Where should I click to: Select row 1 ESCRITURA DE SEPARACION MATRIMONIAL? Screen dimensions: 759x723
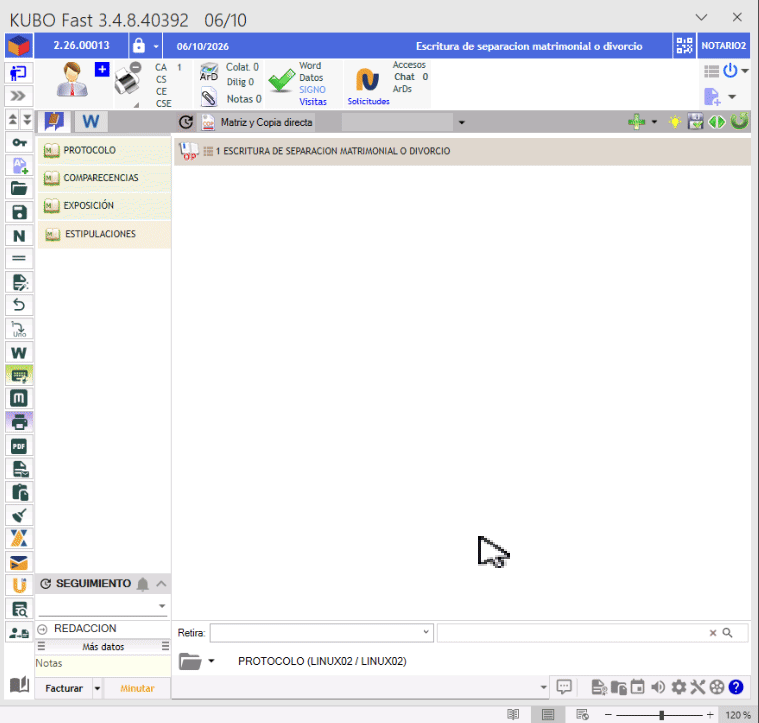pos(462,151)
